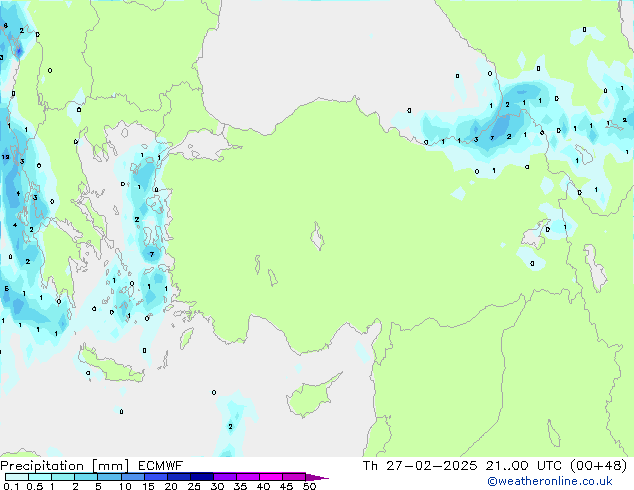Click the '10' legend scale label
Screen dimensions: 634x490
[125, 486]
